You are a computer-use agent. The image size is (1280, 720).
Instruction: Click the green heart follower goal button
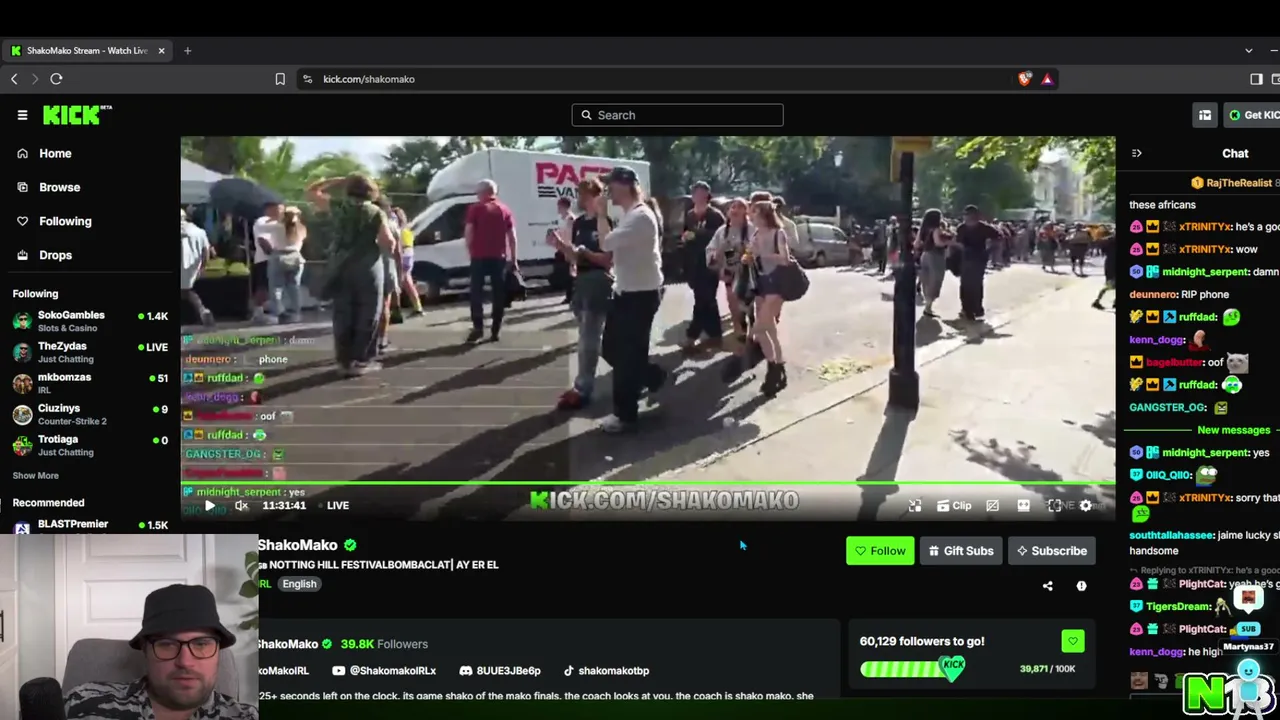click(1073, 641)
